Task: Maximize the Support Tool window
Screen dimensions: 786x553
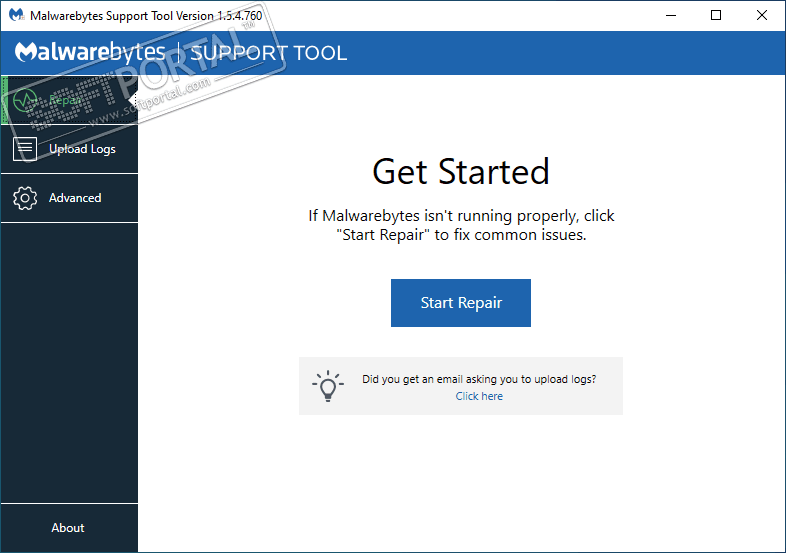Action: [716, 16]
